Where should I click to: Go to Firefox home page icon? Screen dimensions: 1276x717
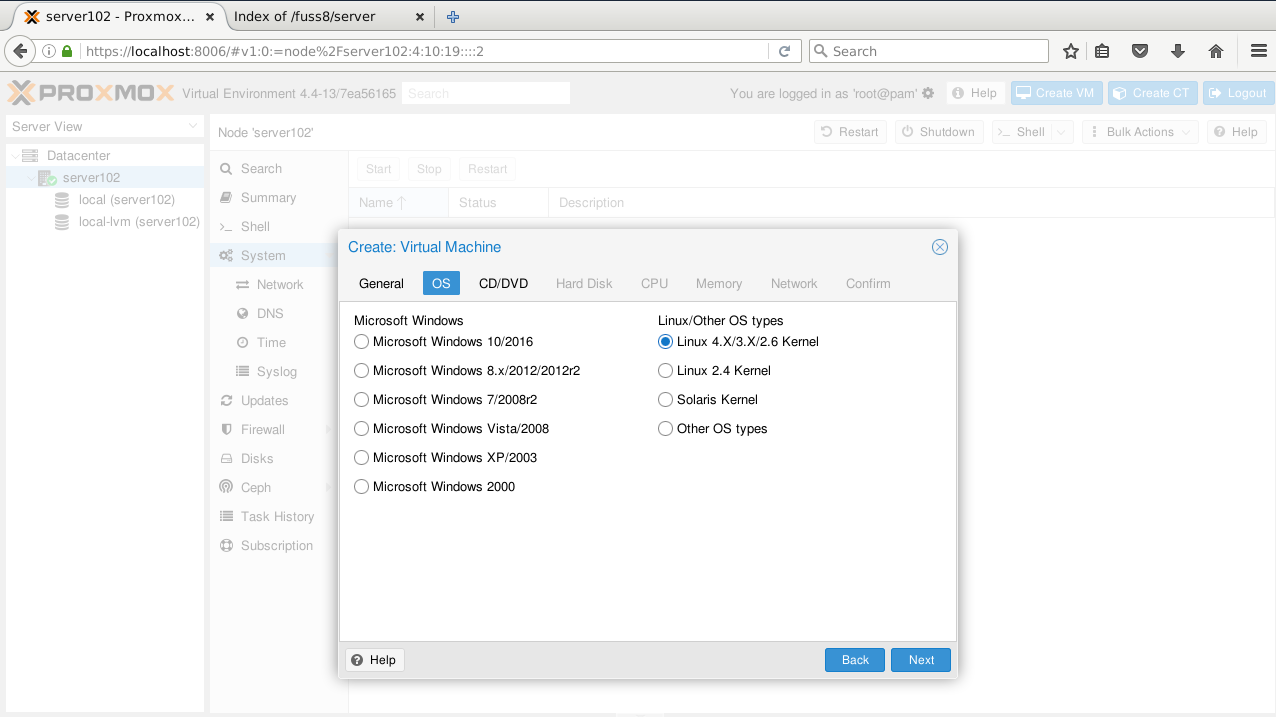(1216, 51)
